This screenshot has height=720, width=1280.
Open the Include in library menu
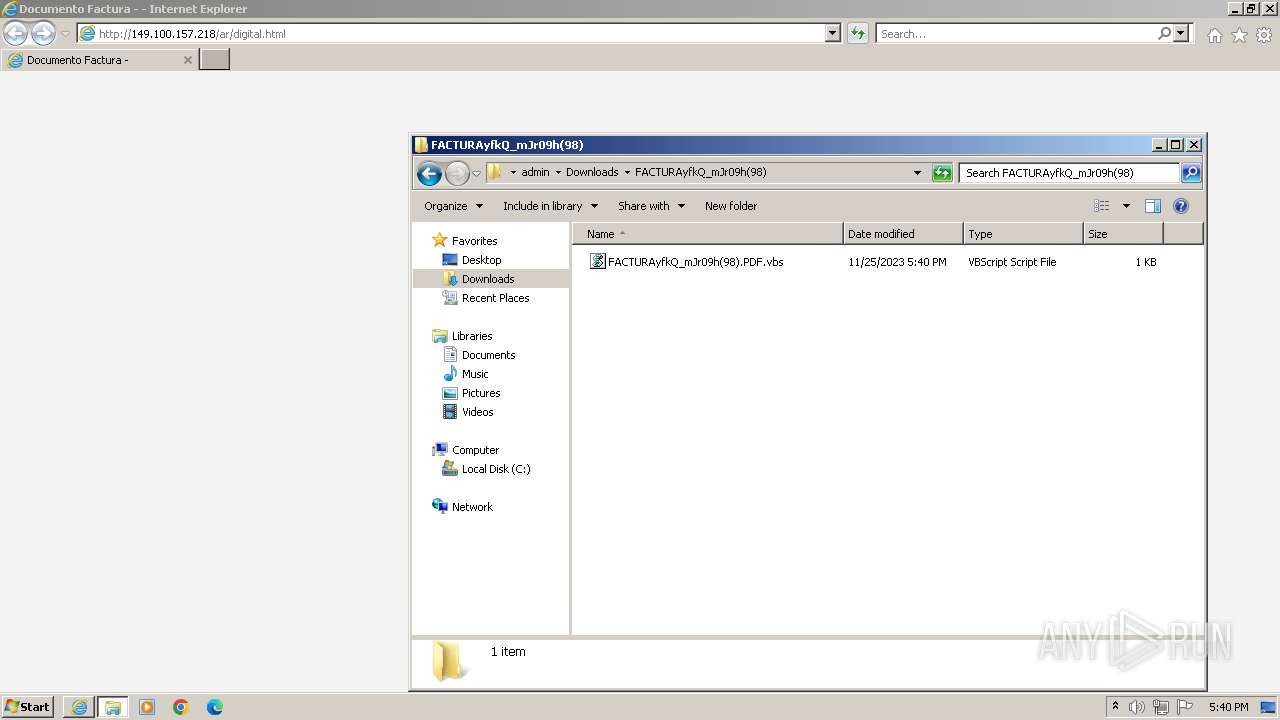(x=550, y=206)
